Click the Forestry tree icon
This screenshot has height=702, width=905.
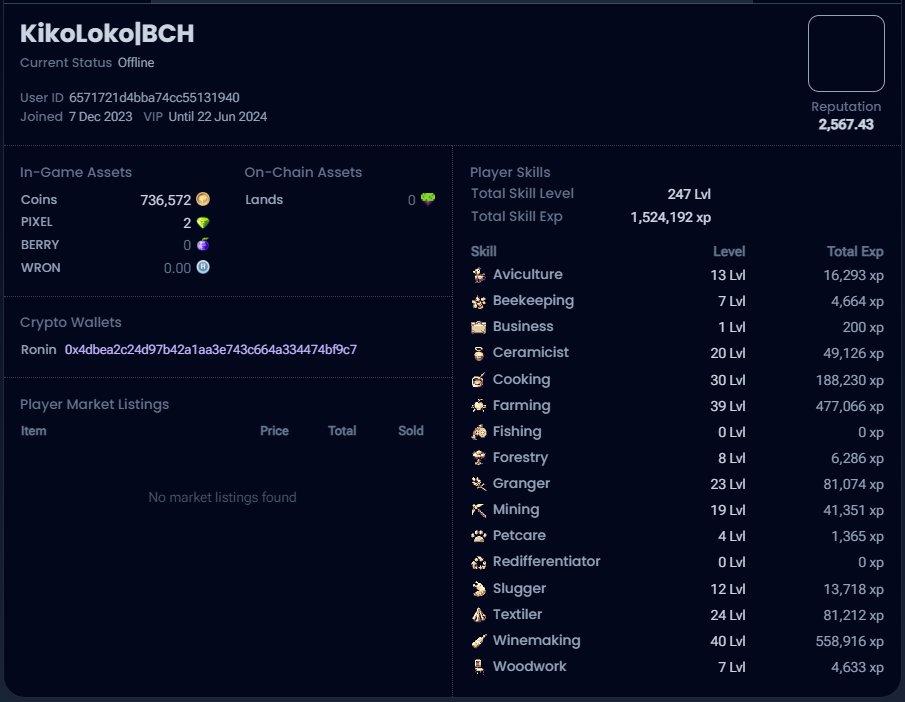478,458
